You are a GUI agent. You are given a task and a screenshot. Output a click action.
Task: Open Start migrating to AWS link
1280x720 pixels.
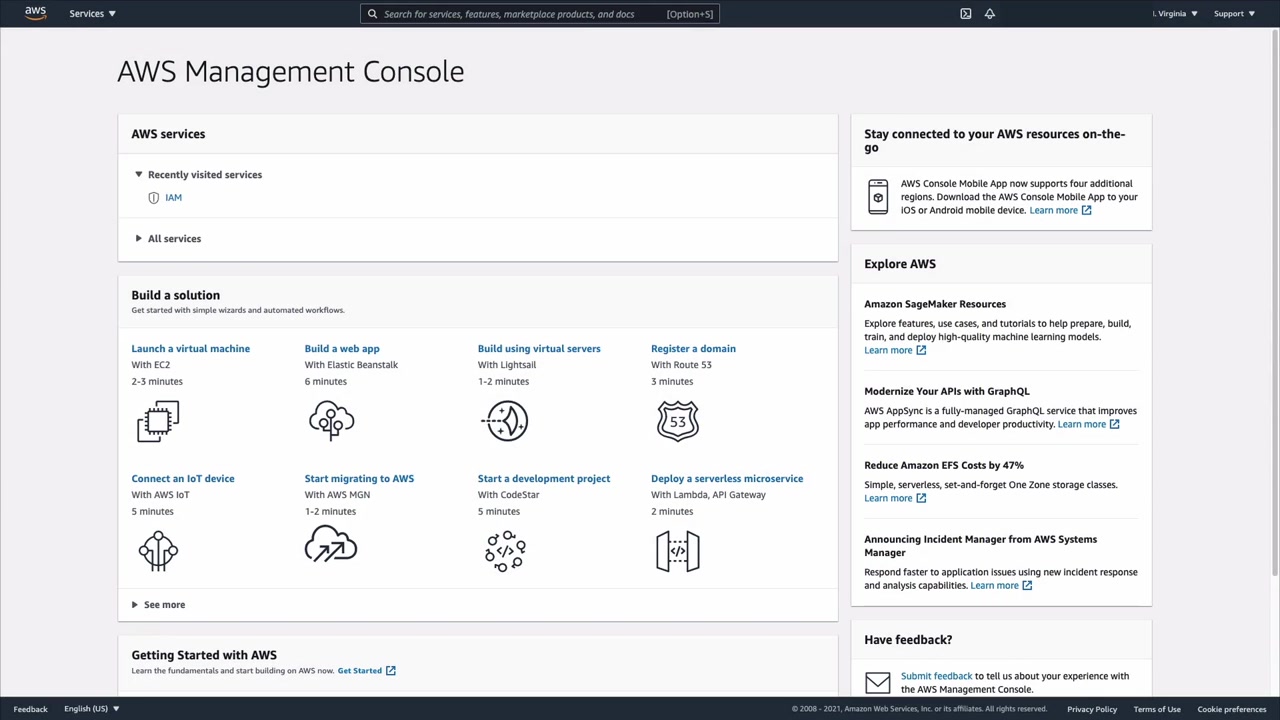coord(359,479)
